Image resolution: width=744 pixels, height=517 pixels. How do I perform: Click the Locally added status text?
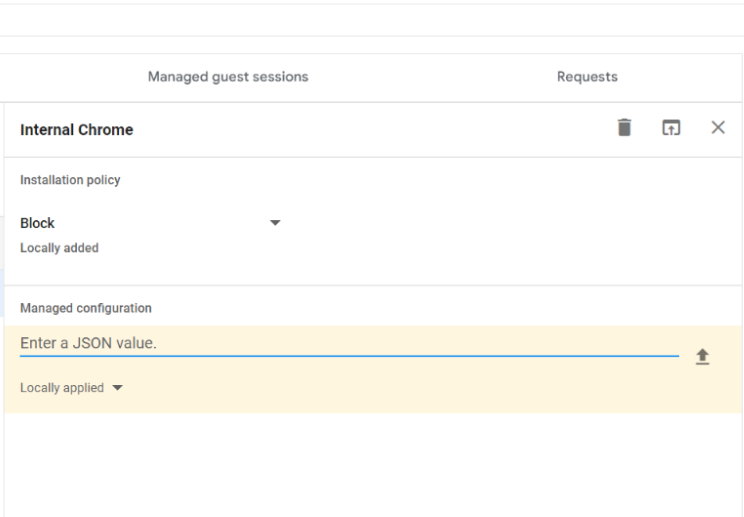pyautogui.click(x=59, y=248)
